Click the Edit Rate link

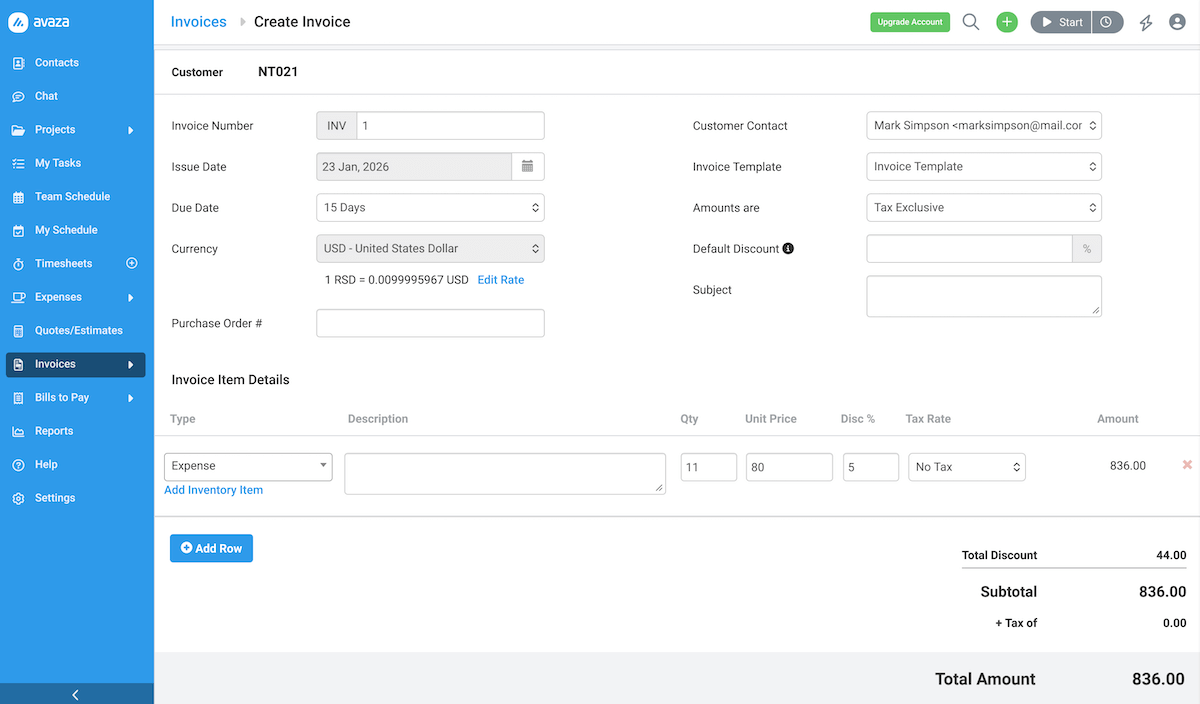[500, 280]
